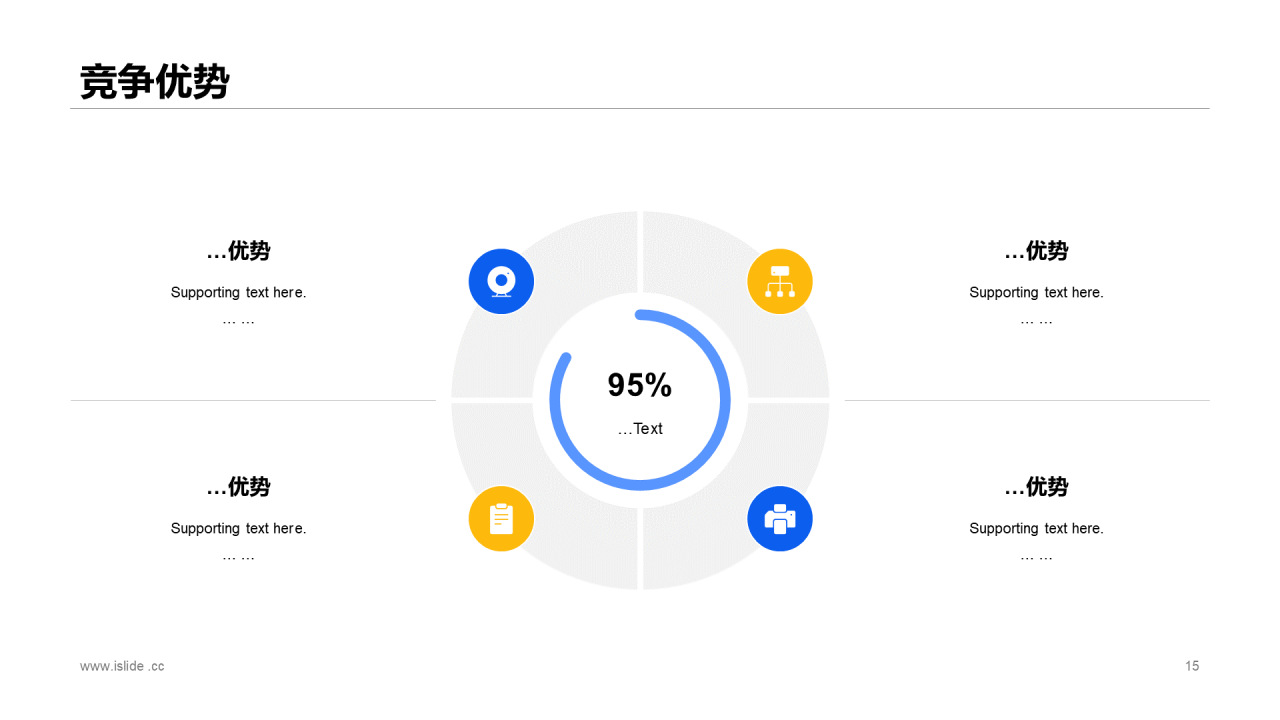This screenshot has height=720, width=1280.
Task: Click Supporting text here near the org chart icon
Action: coord(1036,293)
